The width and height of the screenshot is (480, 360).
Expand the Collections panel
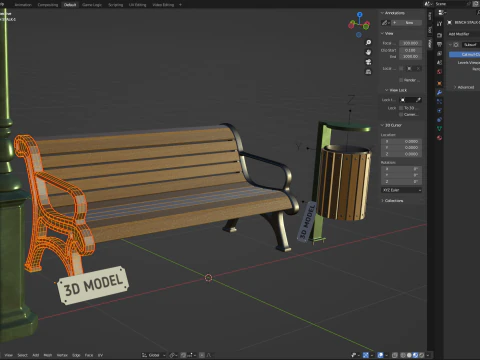pos(382,201)
